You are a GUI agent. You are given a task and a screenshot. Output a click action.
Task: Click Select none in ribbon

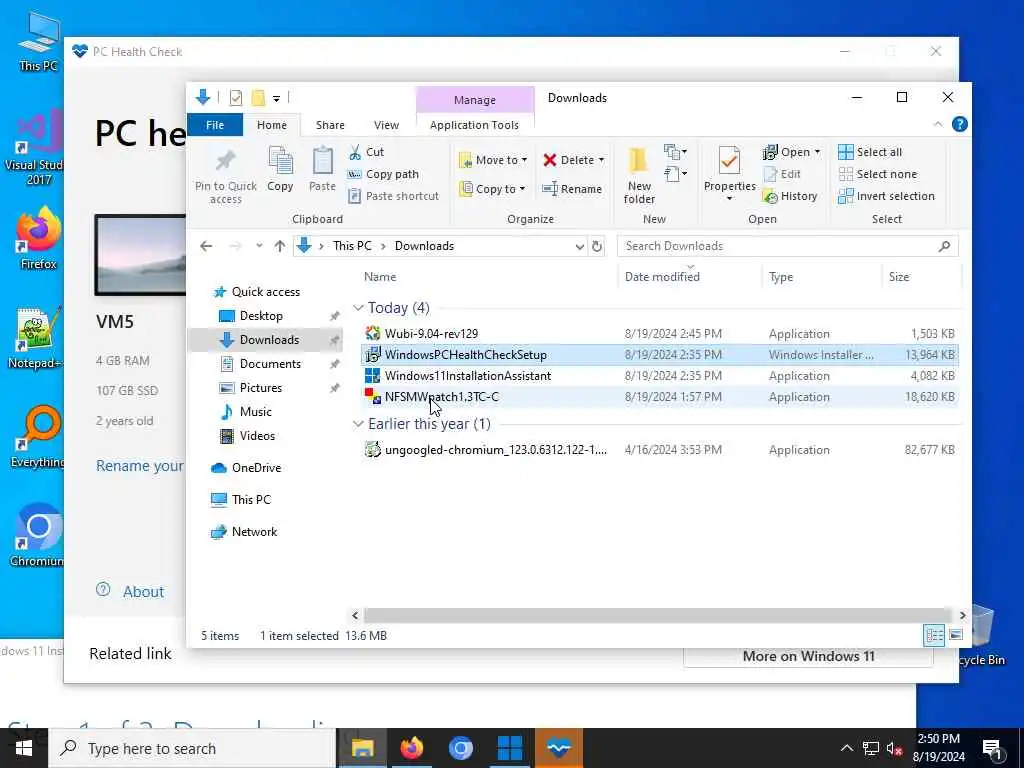[x=878, y=174]
